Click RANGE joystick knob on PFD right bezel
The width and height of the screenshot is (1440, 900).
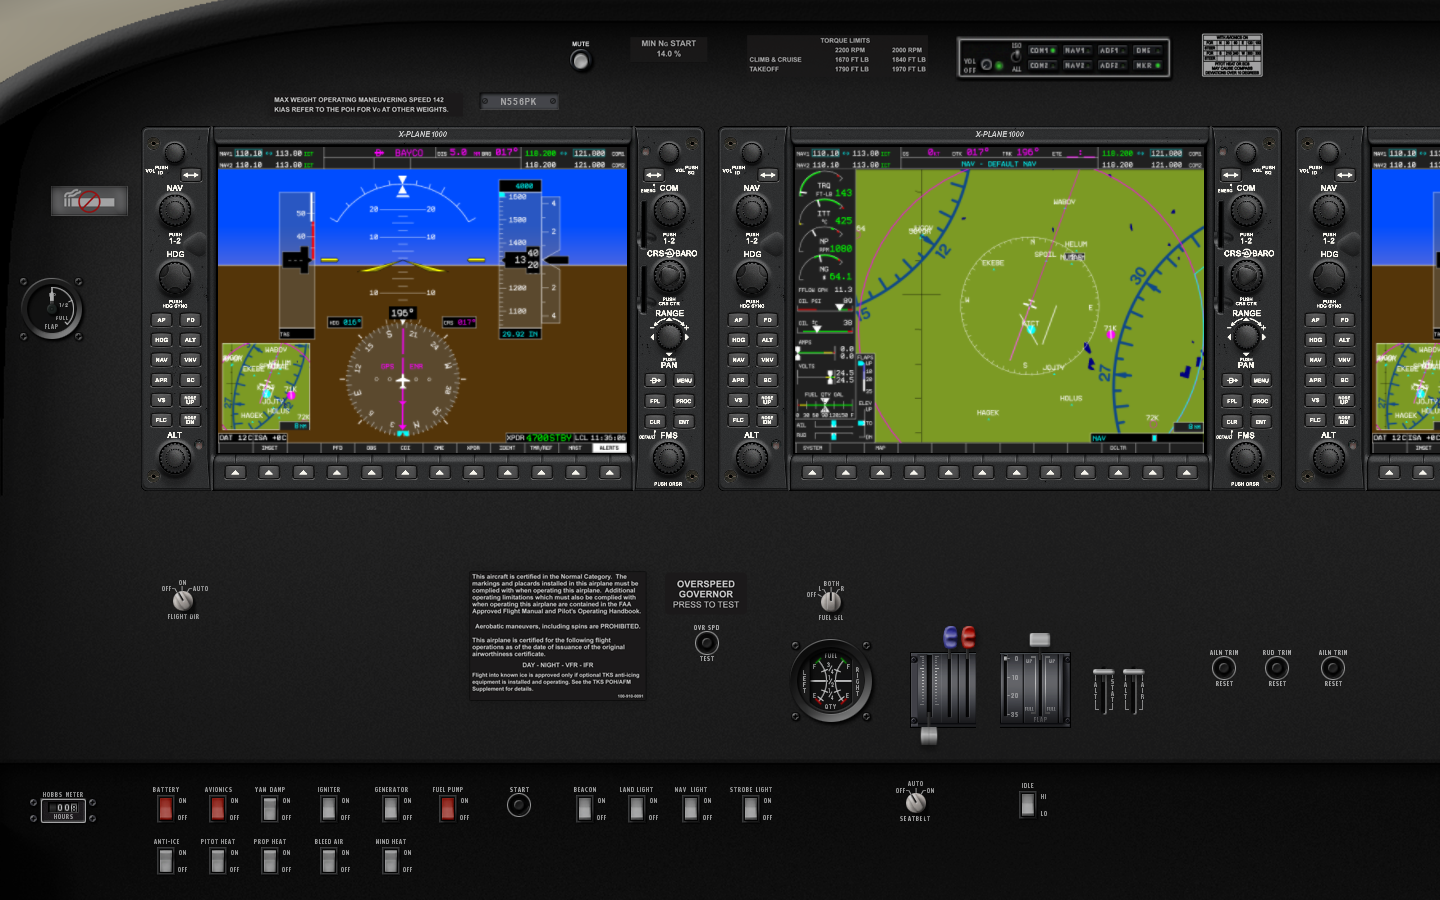[669, 337]
